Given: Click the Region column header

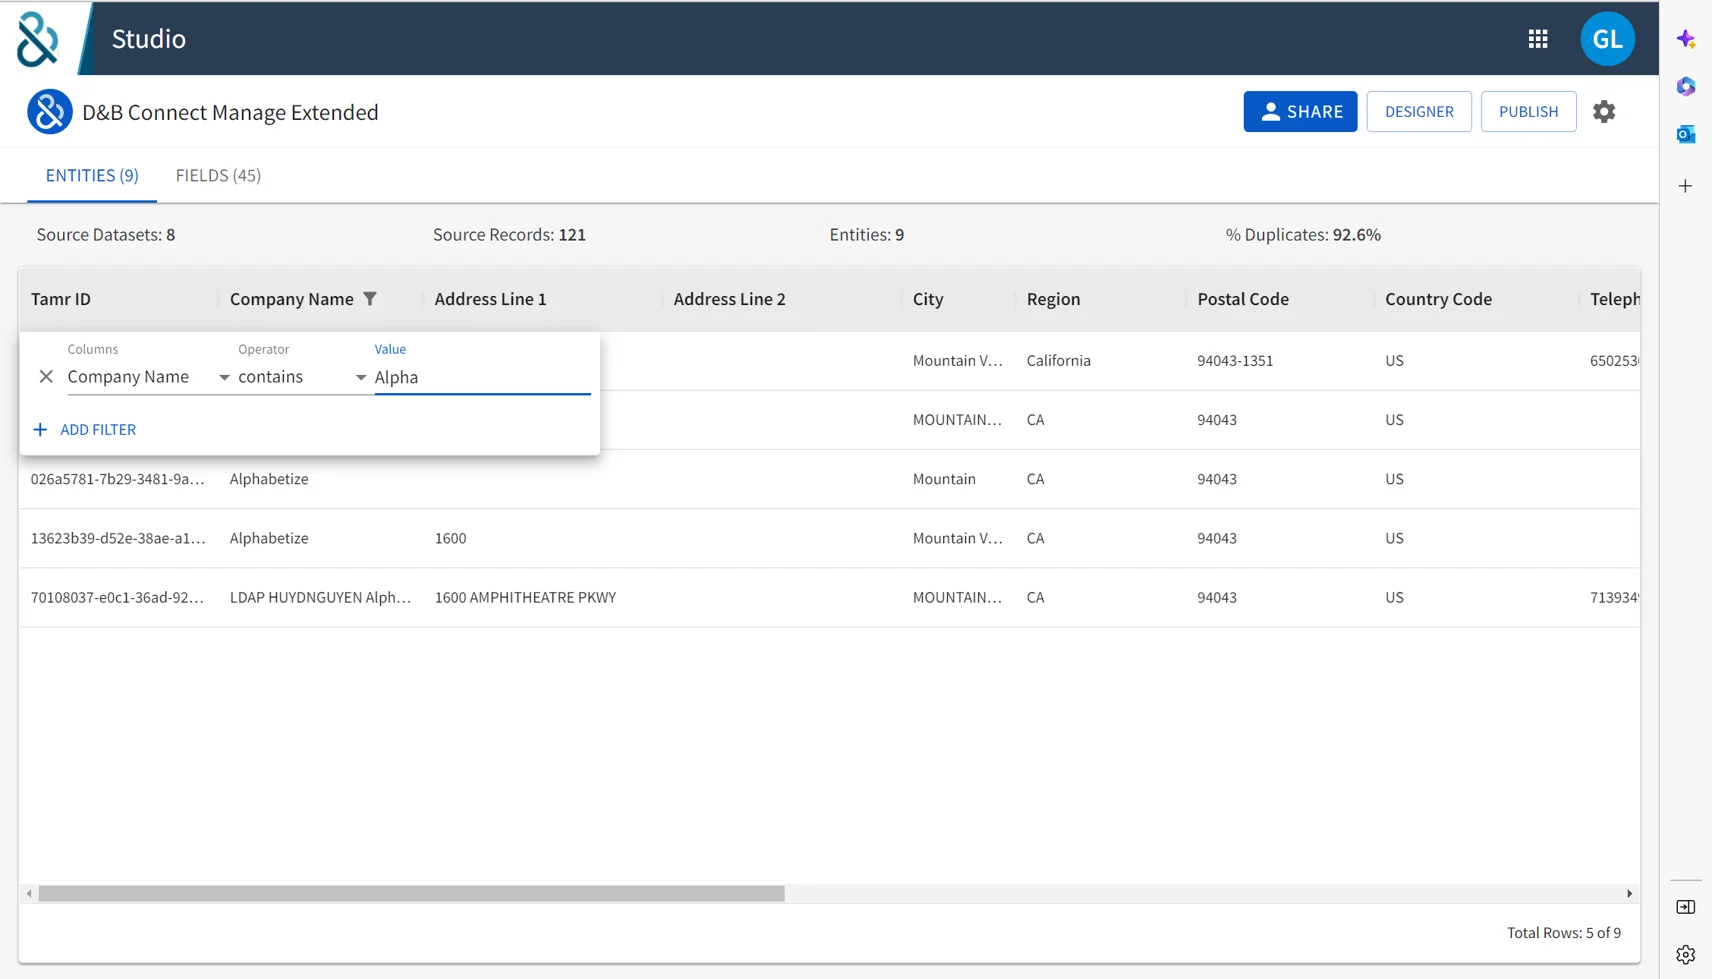Looking at the screenshot, I should [x=1053, y=299].
